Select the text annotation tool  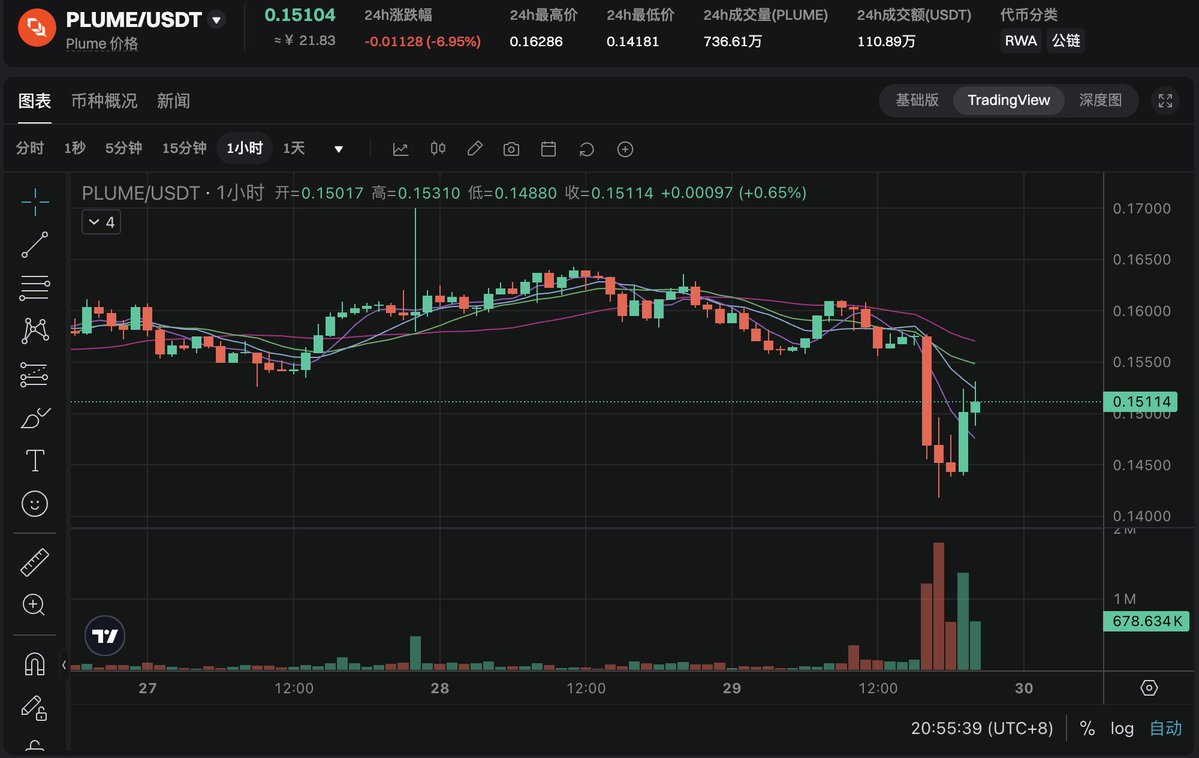(x=34, y=460)
